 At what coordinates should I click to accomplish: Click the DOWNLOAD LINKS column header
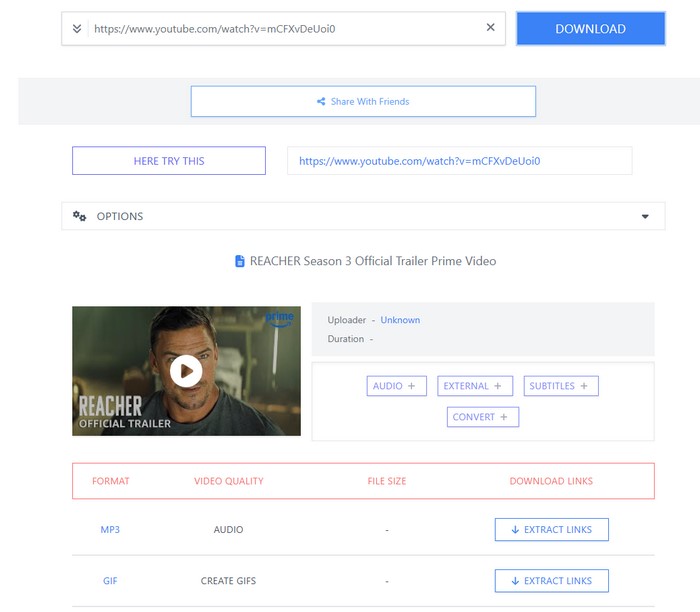(551, 481)
